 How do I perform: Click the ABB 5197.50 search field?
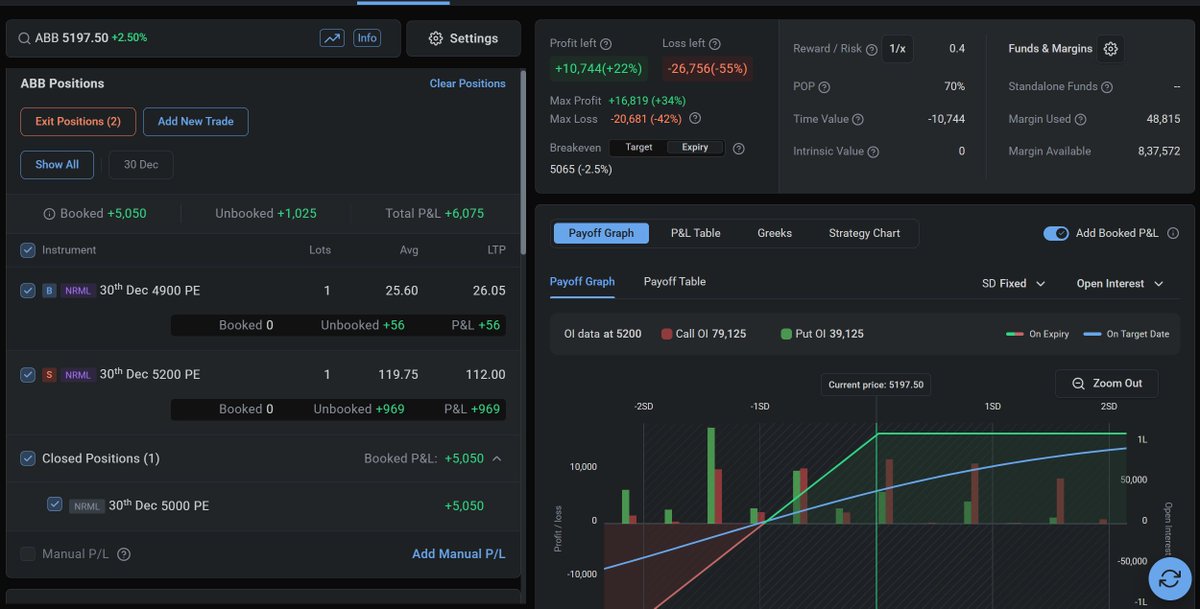(x=203, y=38)
